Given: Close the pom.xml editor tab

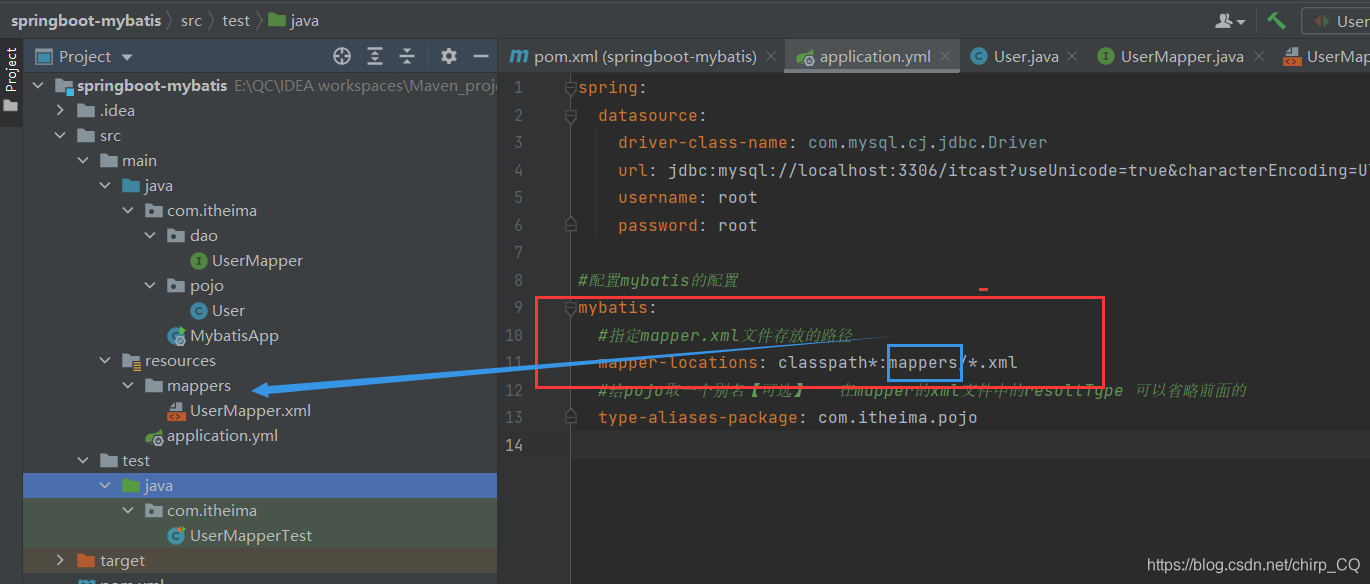Looking at the screenshot, I should point(771,57).
